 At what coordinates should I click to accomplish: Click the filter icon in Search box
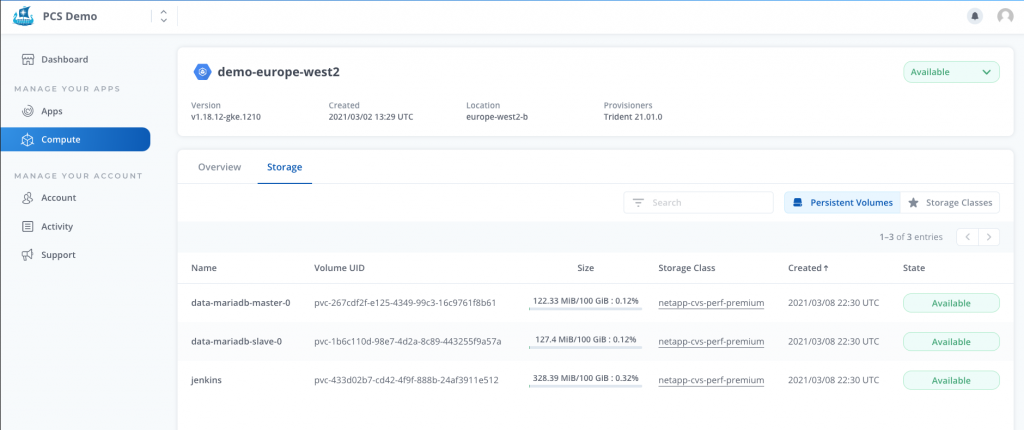click(638, 203)
